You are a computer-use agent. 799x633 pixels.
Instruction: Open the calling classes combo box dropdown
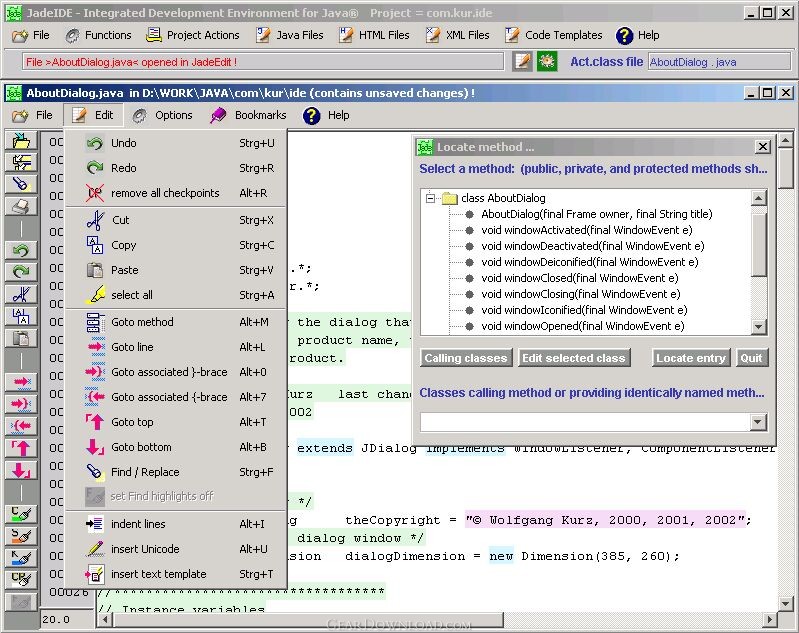[758, 422]
